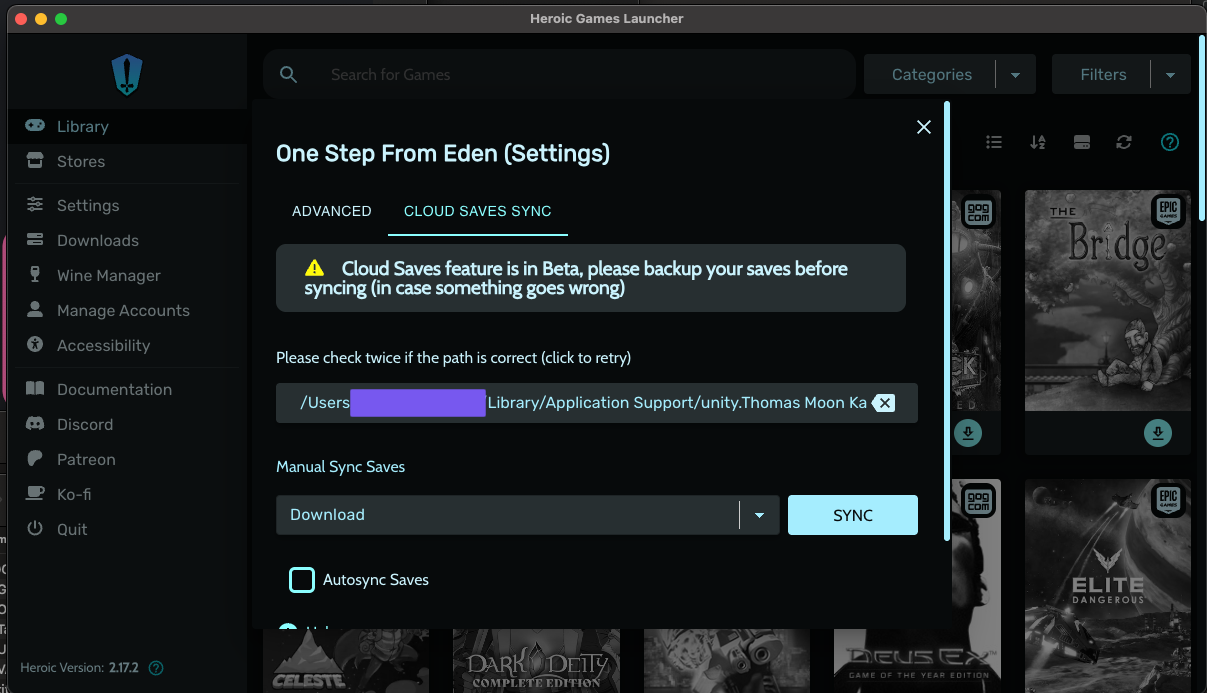1207x693 pixels.
Task: Click the Quit power icon
Action: pyautogui.click(x=35, y=529)
